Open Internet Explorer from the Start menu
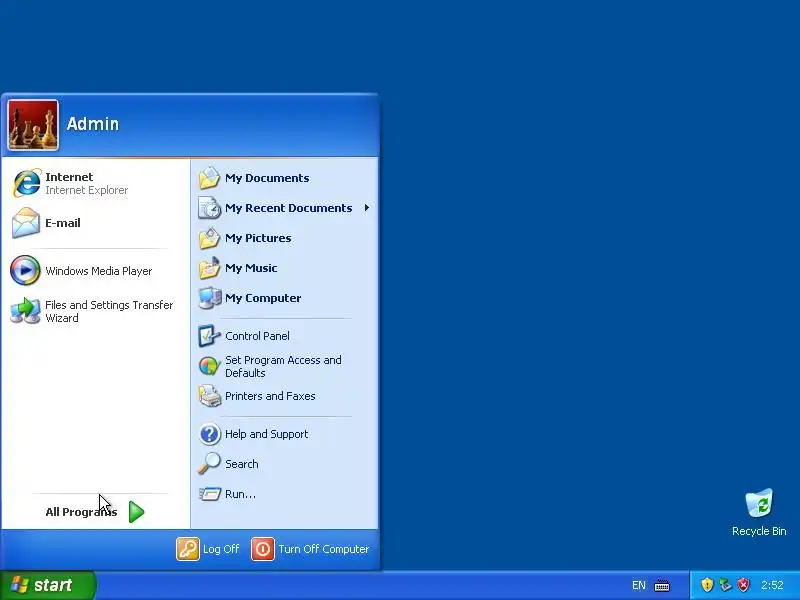800x600 pixels. pos(95,183)
